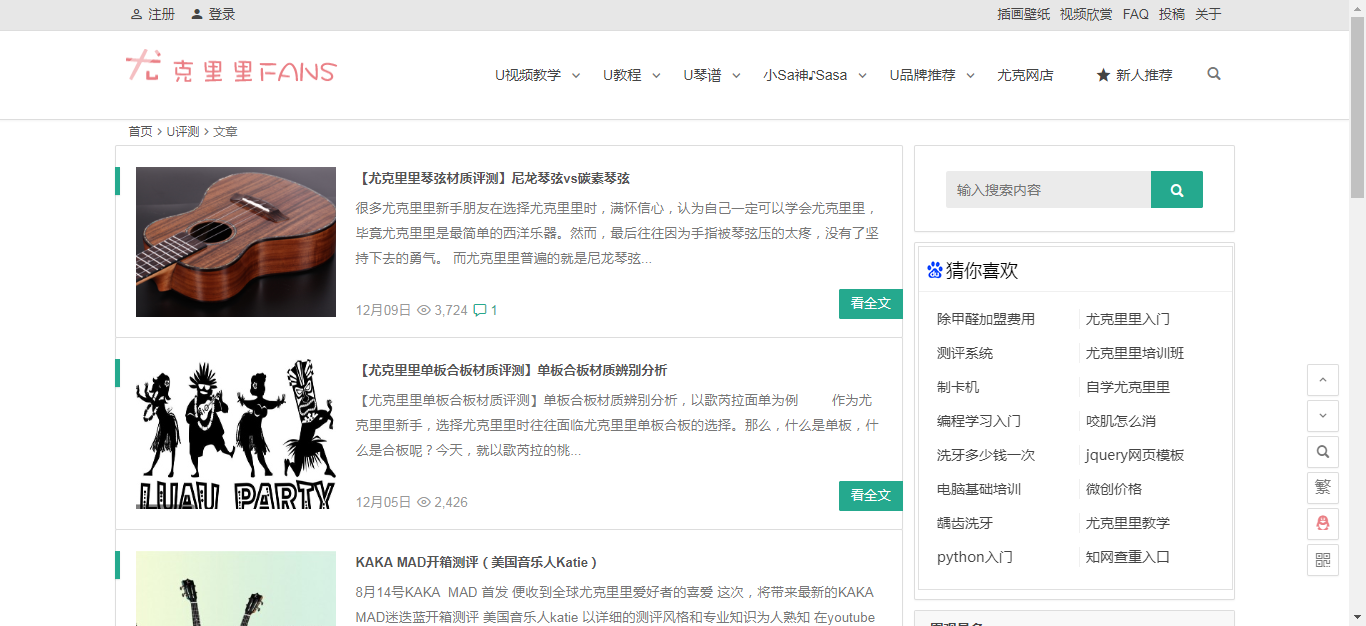Click the 咬肌怎么消 recommended link
1366x626 pixels.
[x=1121, y=421]
